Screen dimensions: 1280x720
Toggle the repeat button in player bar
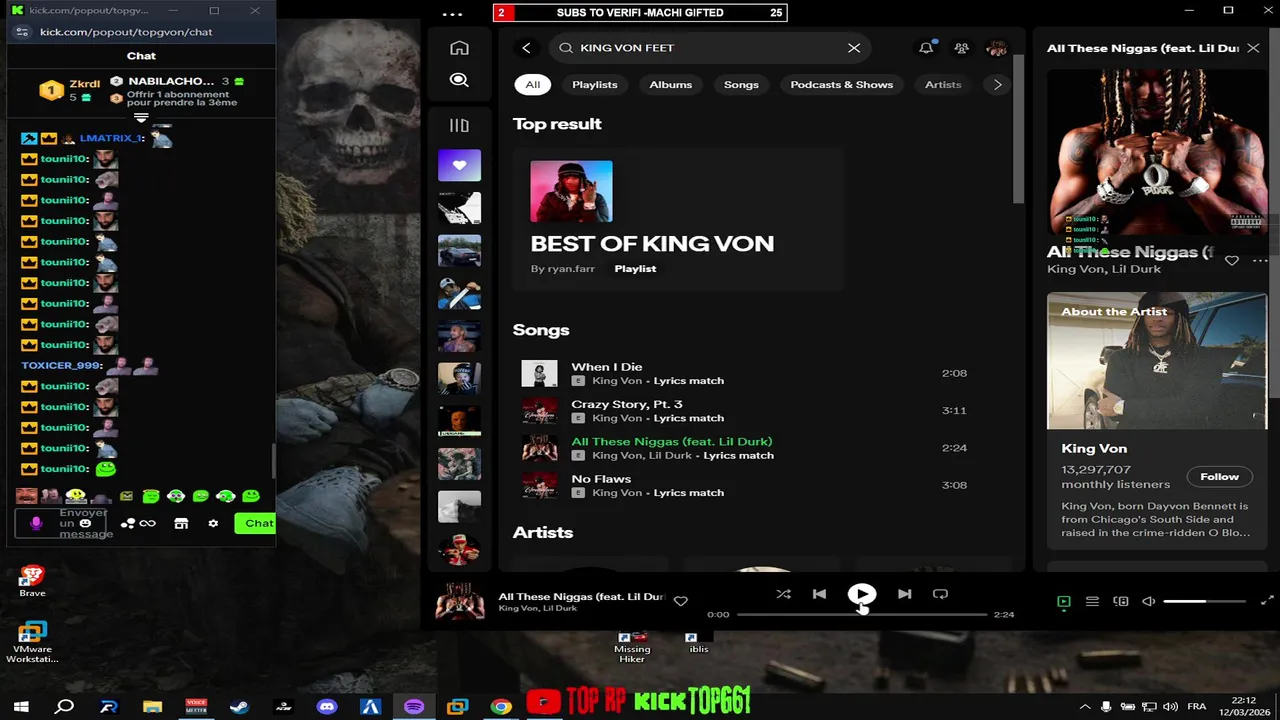click(x=940, y=594)
